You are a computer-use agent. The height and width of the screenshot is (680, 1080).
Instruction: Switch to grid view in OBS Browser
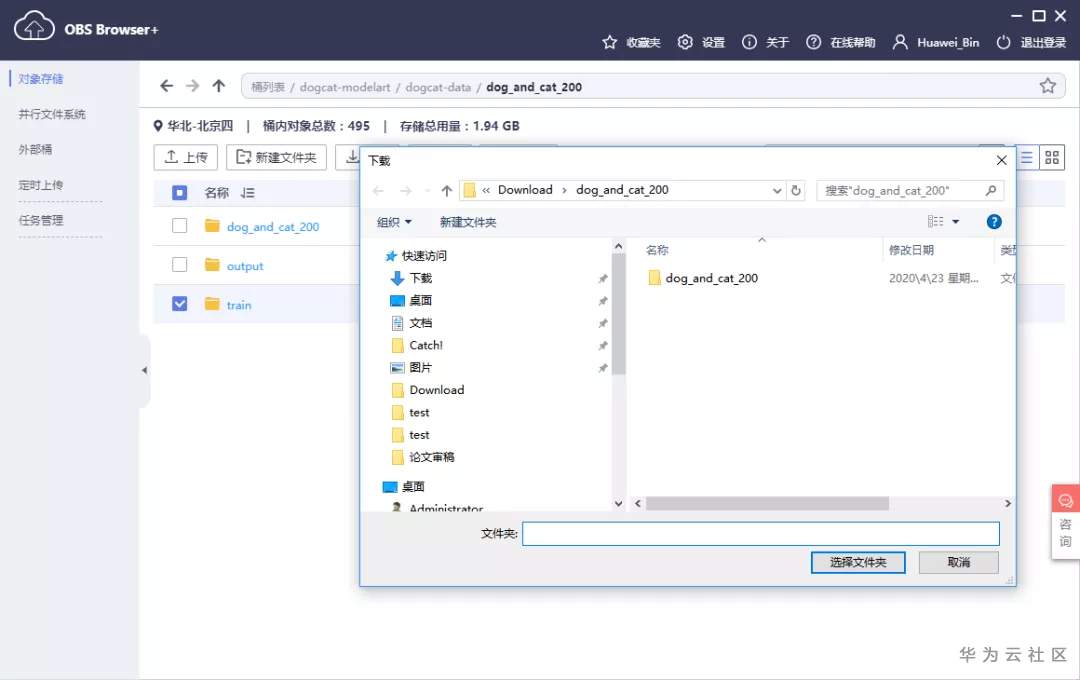pyautogui.click(x=1052, y=157)
